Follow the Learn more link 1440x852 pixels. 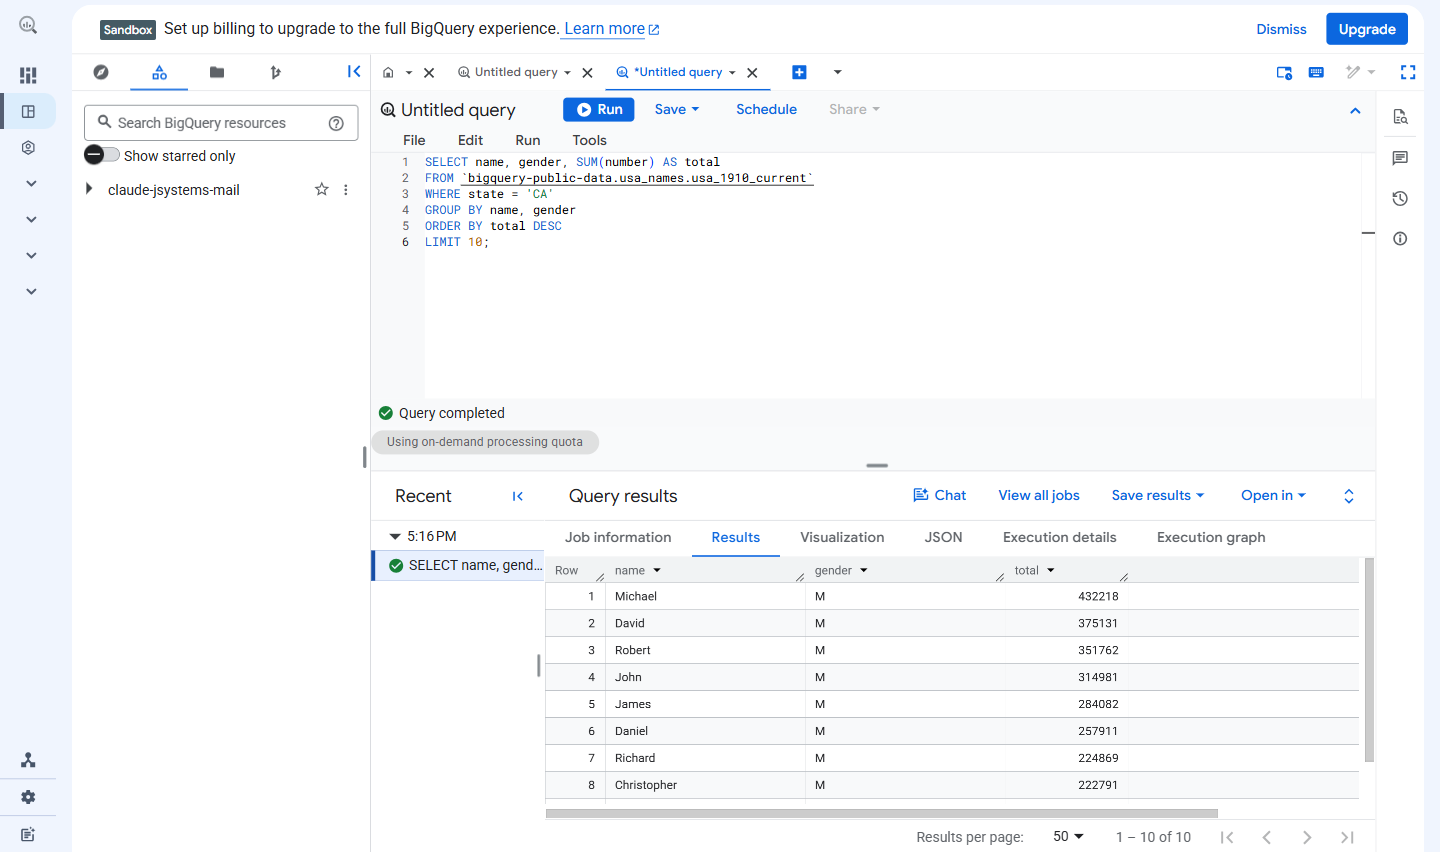coord(611,29)
